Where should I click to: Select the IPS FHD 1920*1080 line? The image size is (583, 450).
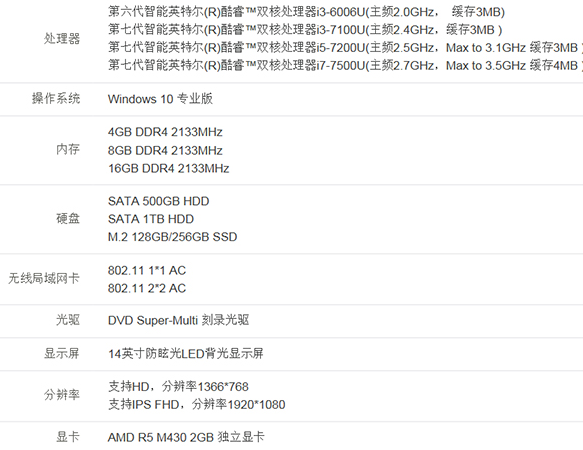pos(197,404)
